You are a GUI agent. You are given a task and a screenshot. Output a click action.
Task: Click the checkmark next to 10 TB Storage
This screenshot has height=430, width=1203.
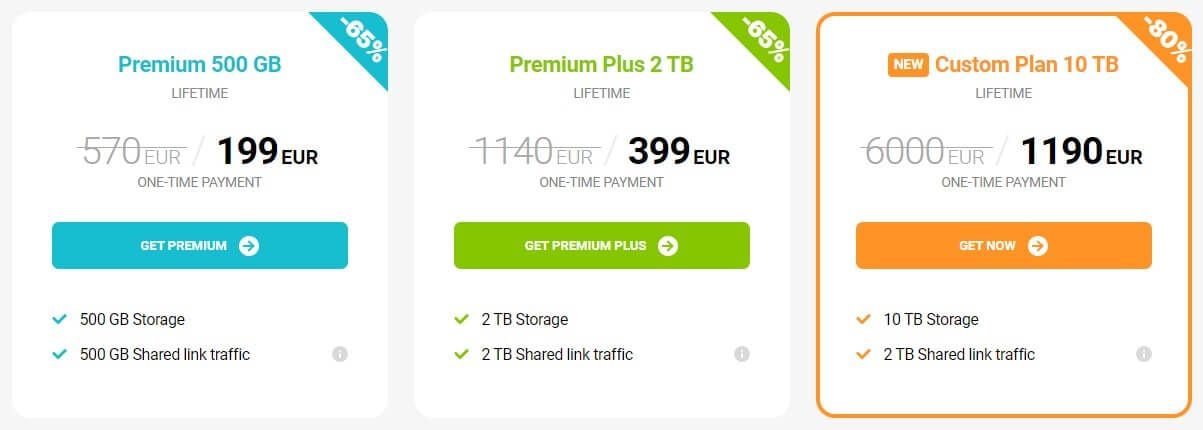click(x=863, y=320)
